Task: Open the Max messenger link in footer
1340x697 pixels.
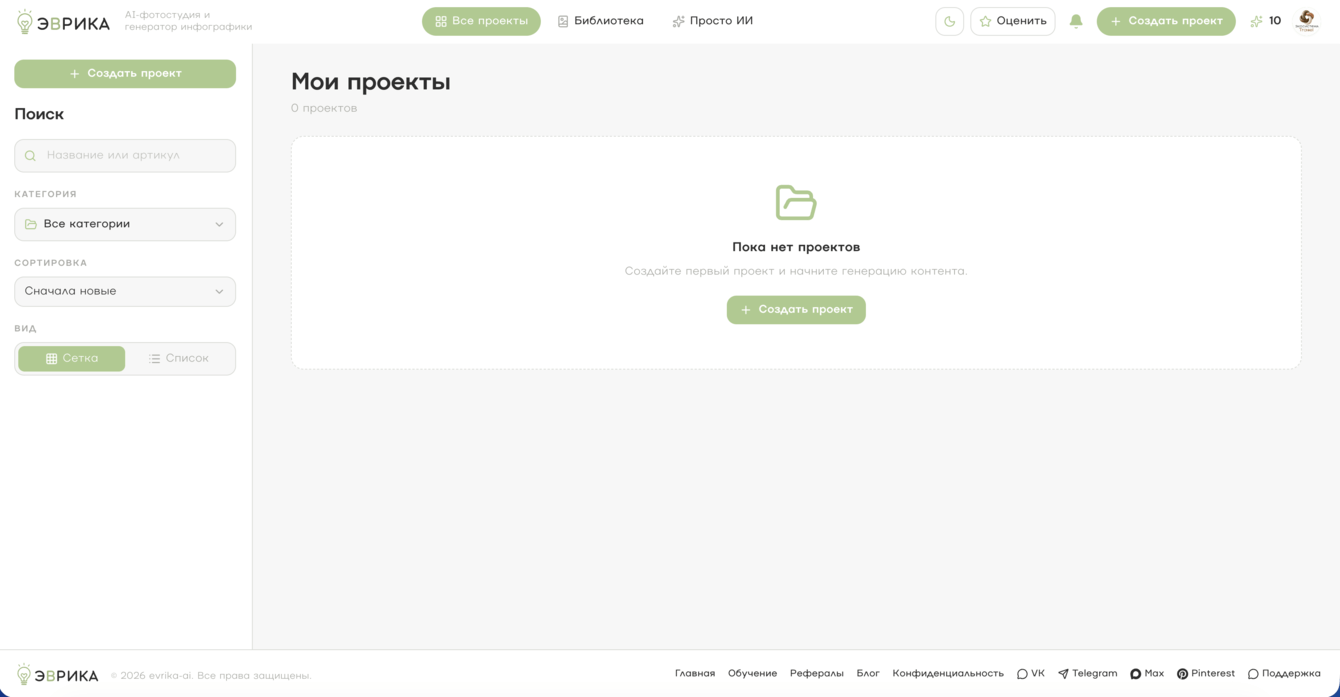Action: click(1146, 674)
